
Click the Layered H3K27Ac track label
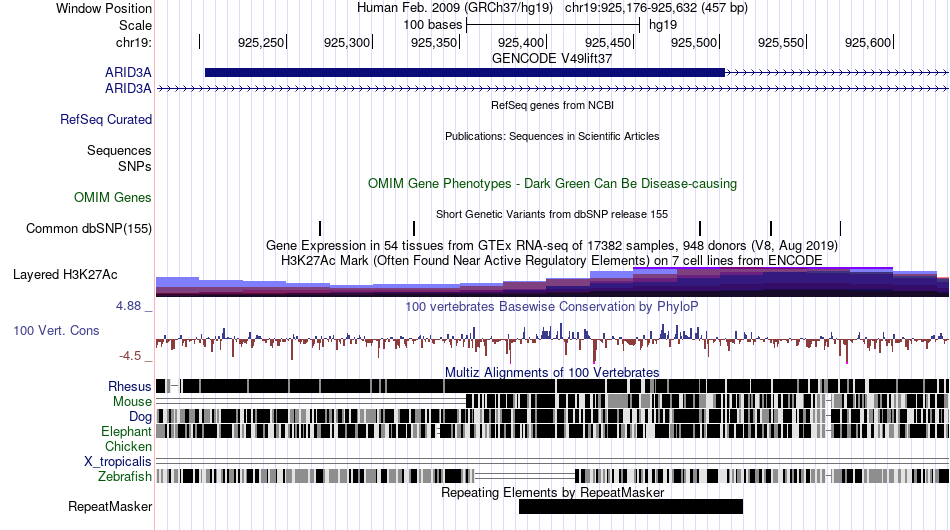[x=65, y=274]
